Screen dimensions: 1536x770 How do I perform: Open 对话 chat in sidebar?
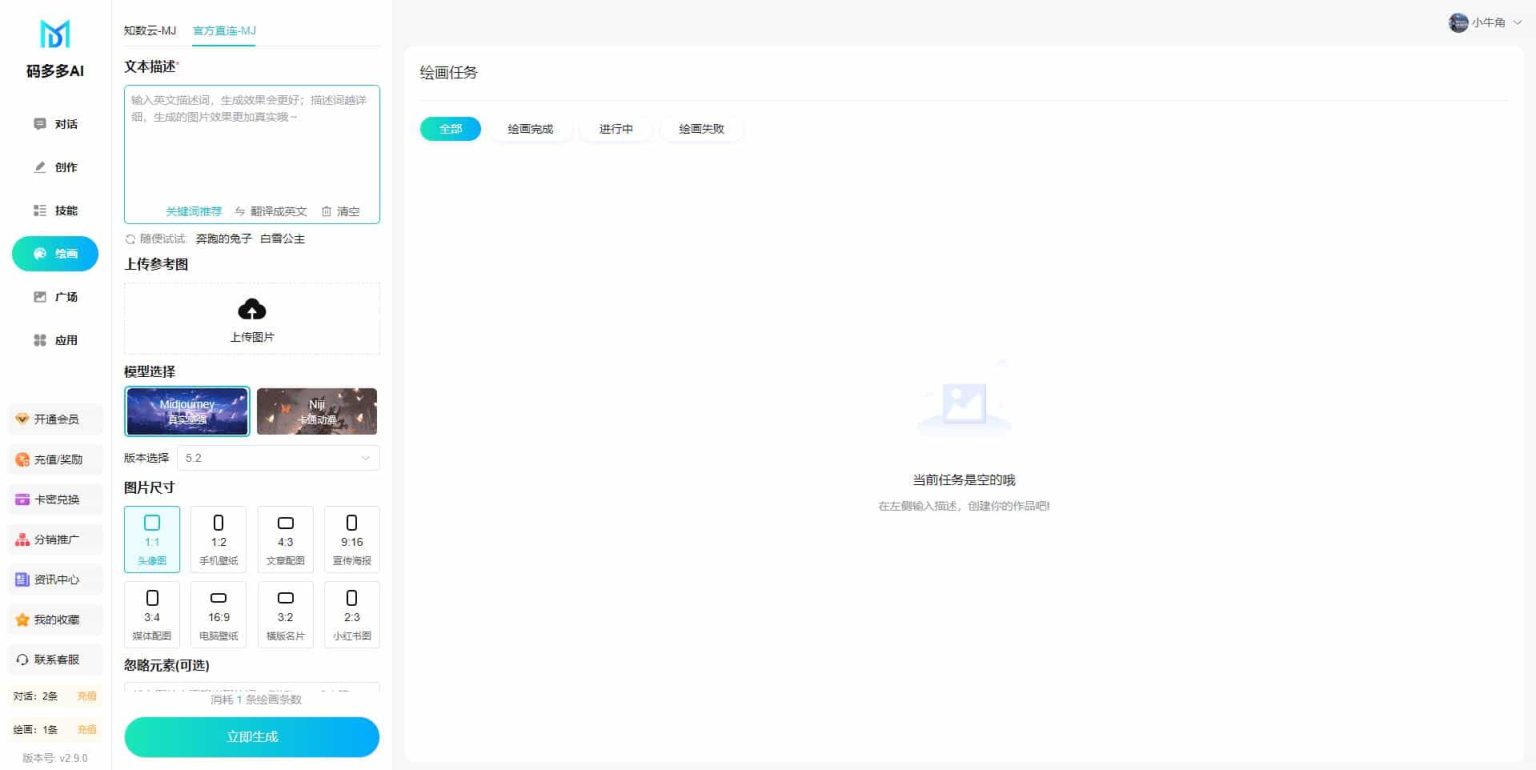(x=55, y=124)
